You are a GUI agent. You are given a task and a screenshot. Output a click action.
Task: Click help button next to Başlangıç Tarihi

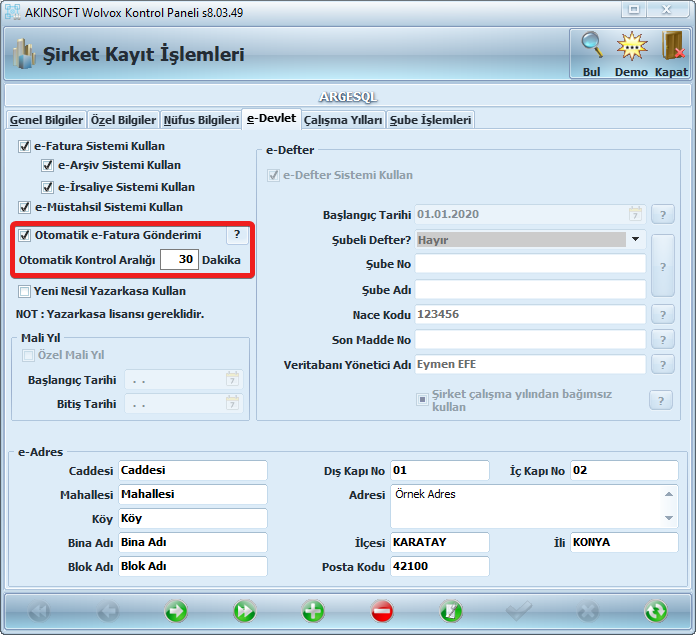pos(663,215)
